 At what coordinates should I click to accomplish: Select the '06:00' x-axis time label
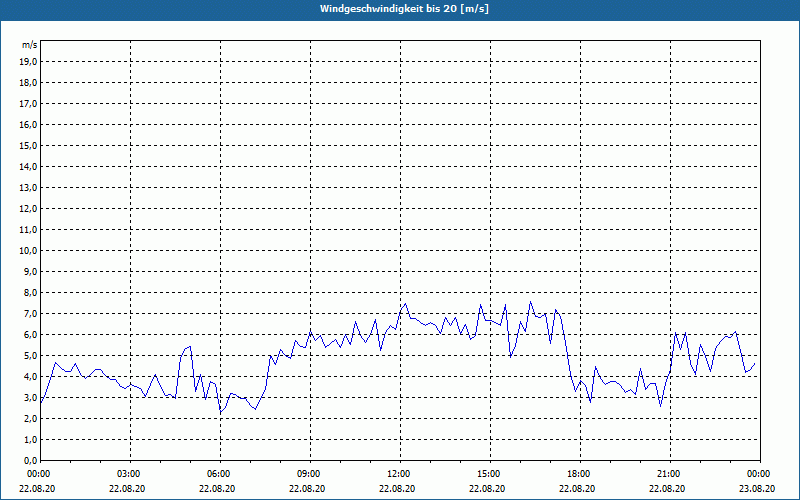[217, 474]
